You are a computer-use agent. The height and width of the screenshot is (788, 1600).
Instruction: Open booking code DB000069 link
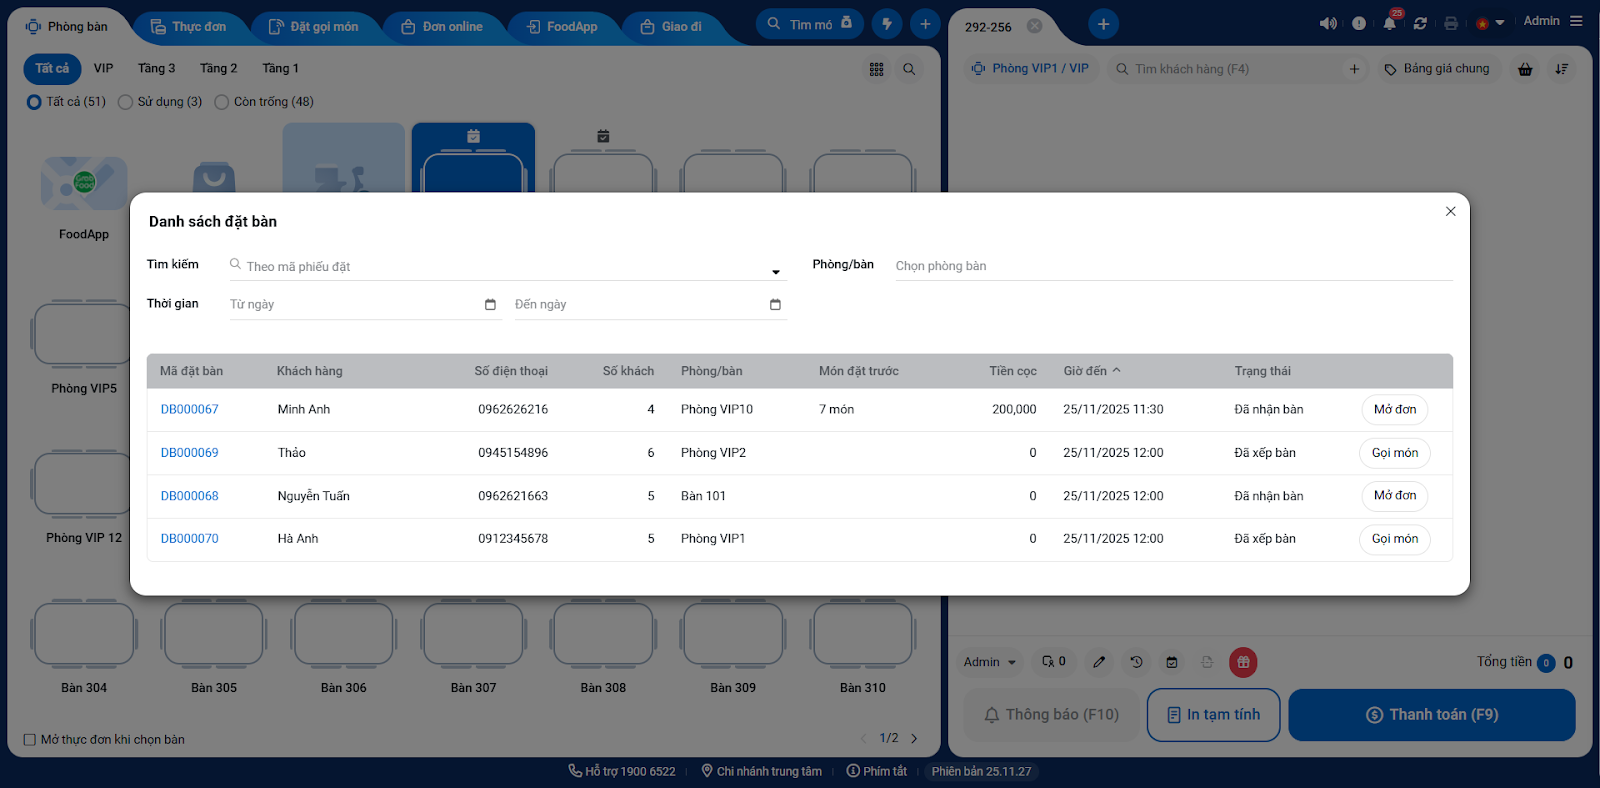click(x=190, y=453)
